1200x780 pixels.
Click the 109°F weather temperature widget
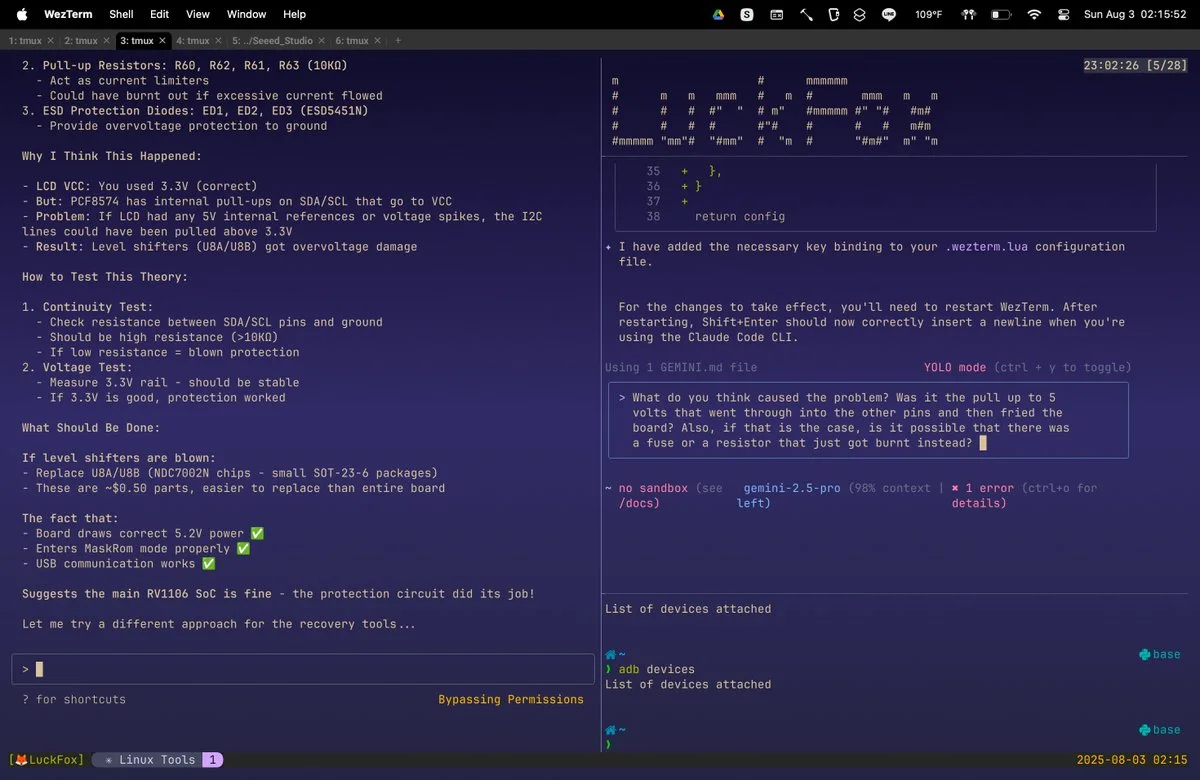(x=928, y=15)
